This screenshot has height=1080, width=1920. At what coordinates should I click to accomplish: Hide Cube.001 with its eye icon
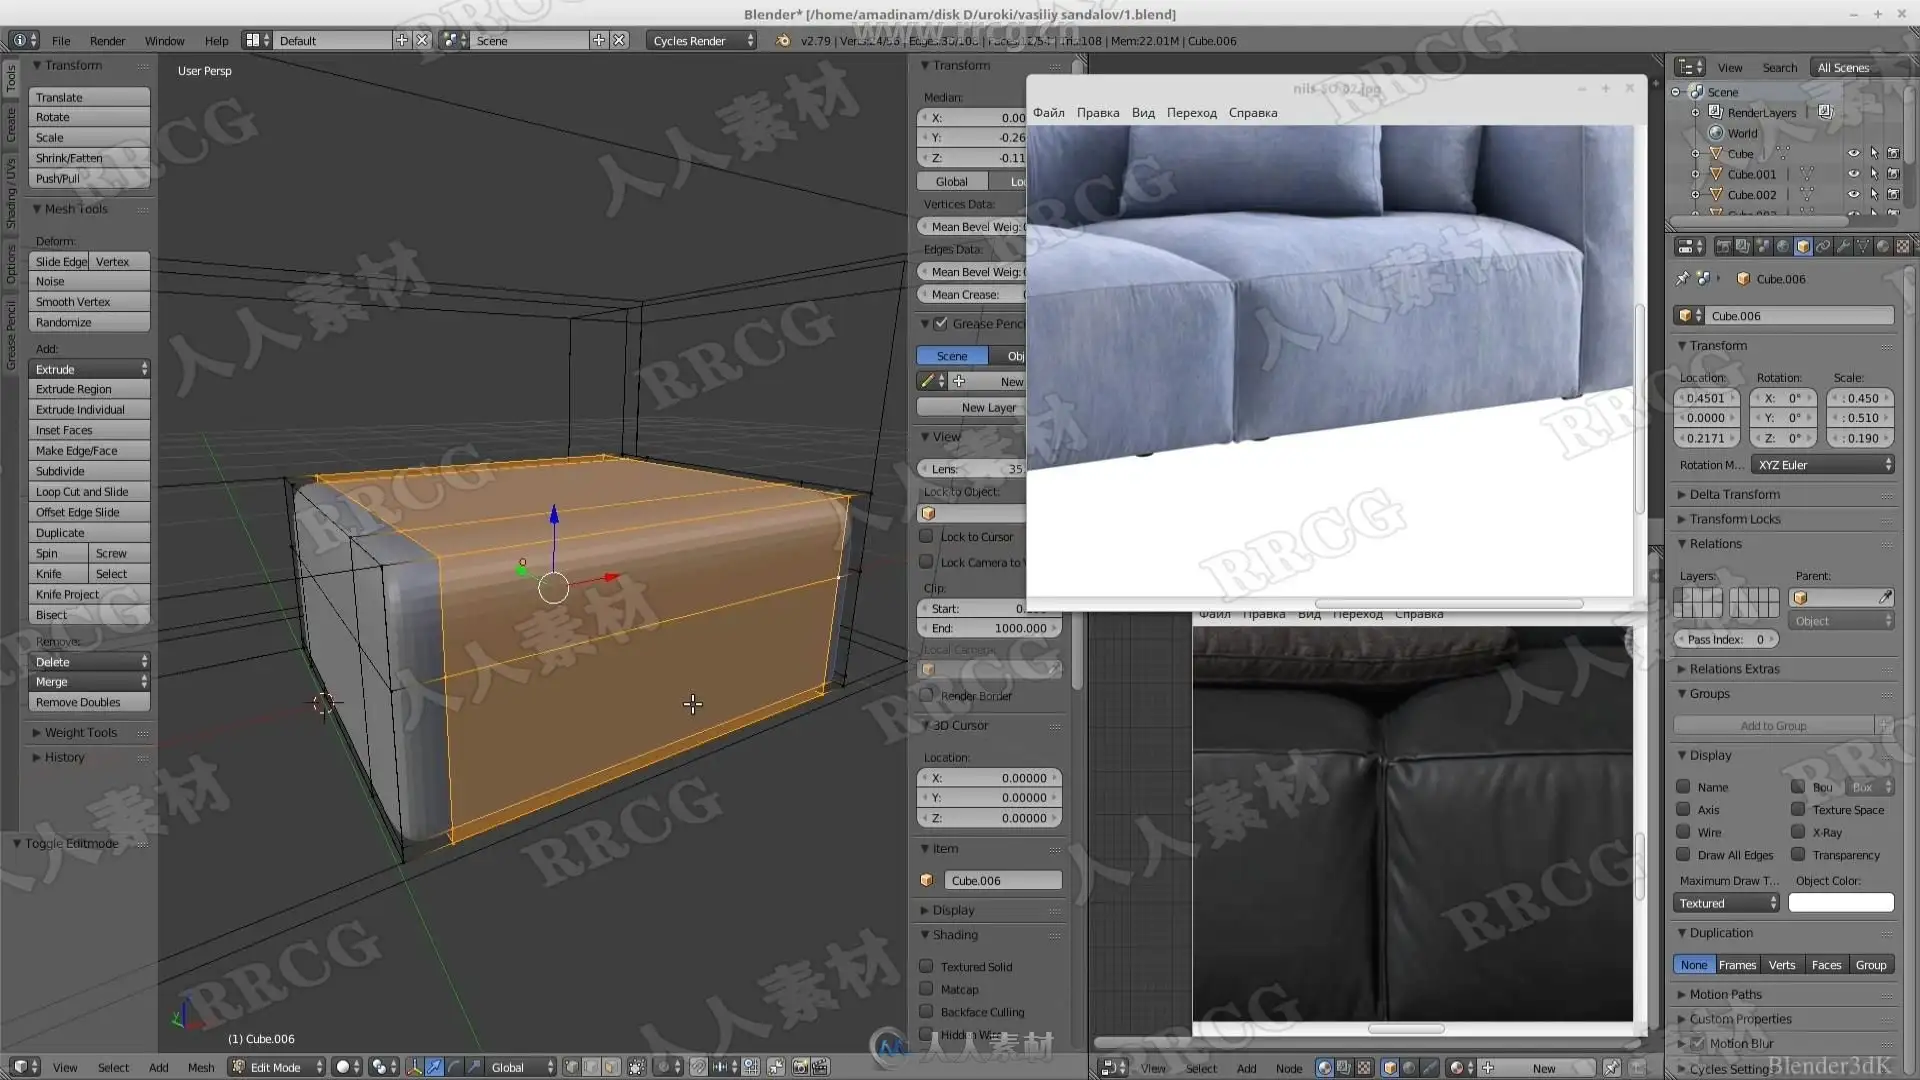[1853, 174]
